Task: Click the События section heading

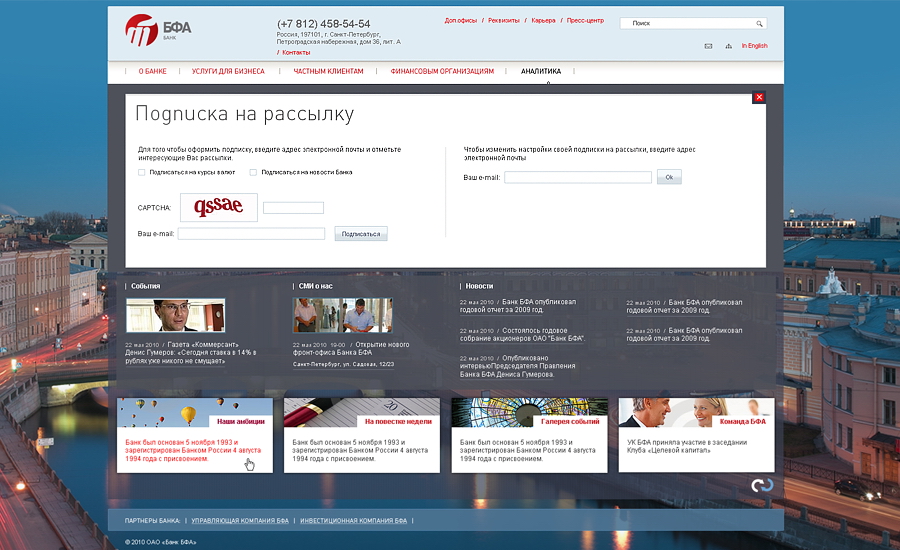Action: 146,286
